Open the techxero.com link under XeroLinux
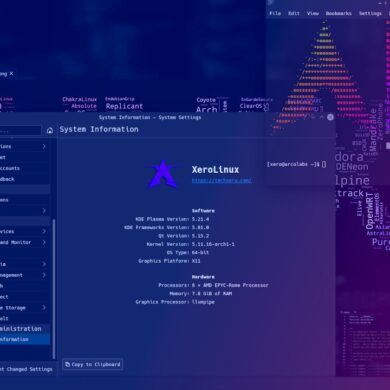 (x=222, y=180)
